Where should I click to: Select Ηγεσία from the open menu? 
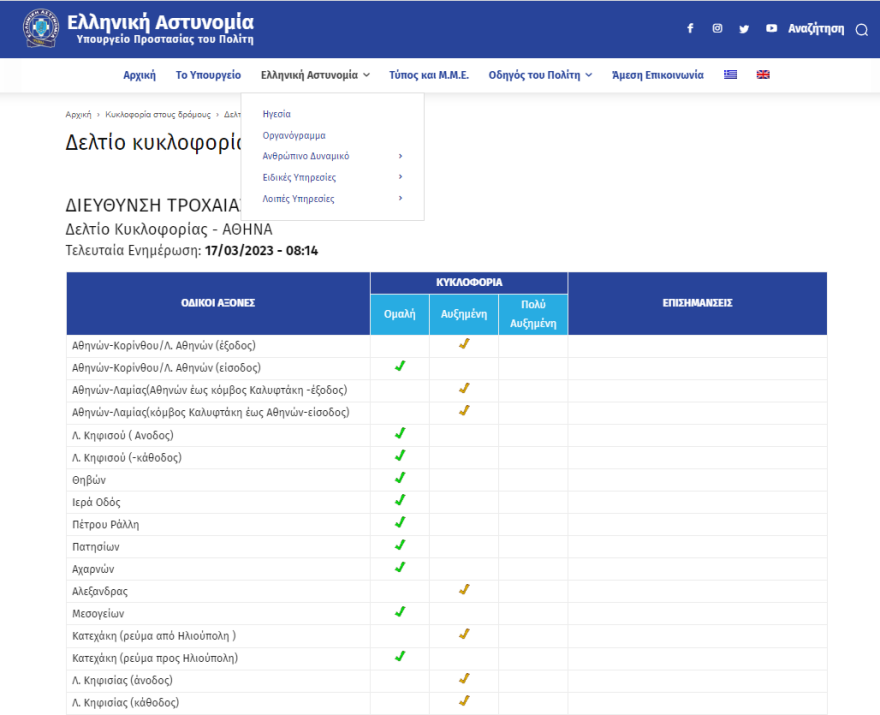(x=276, y=114)
